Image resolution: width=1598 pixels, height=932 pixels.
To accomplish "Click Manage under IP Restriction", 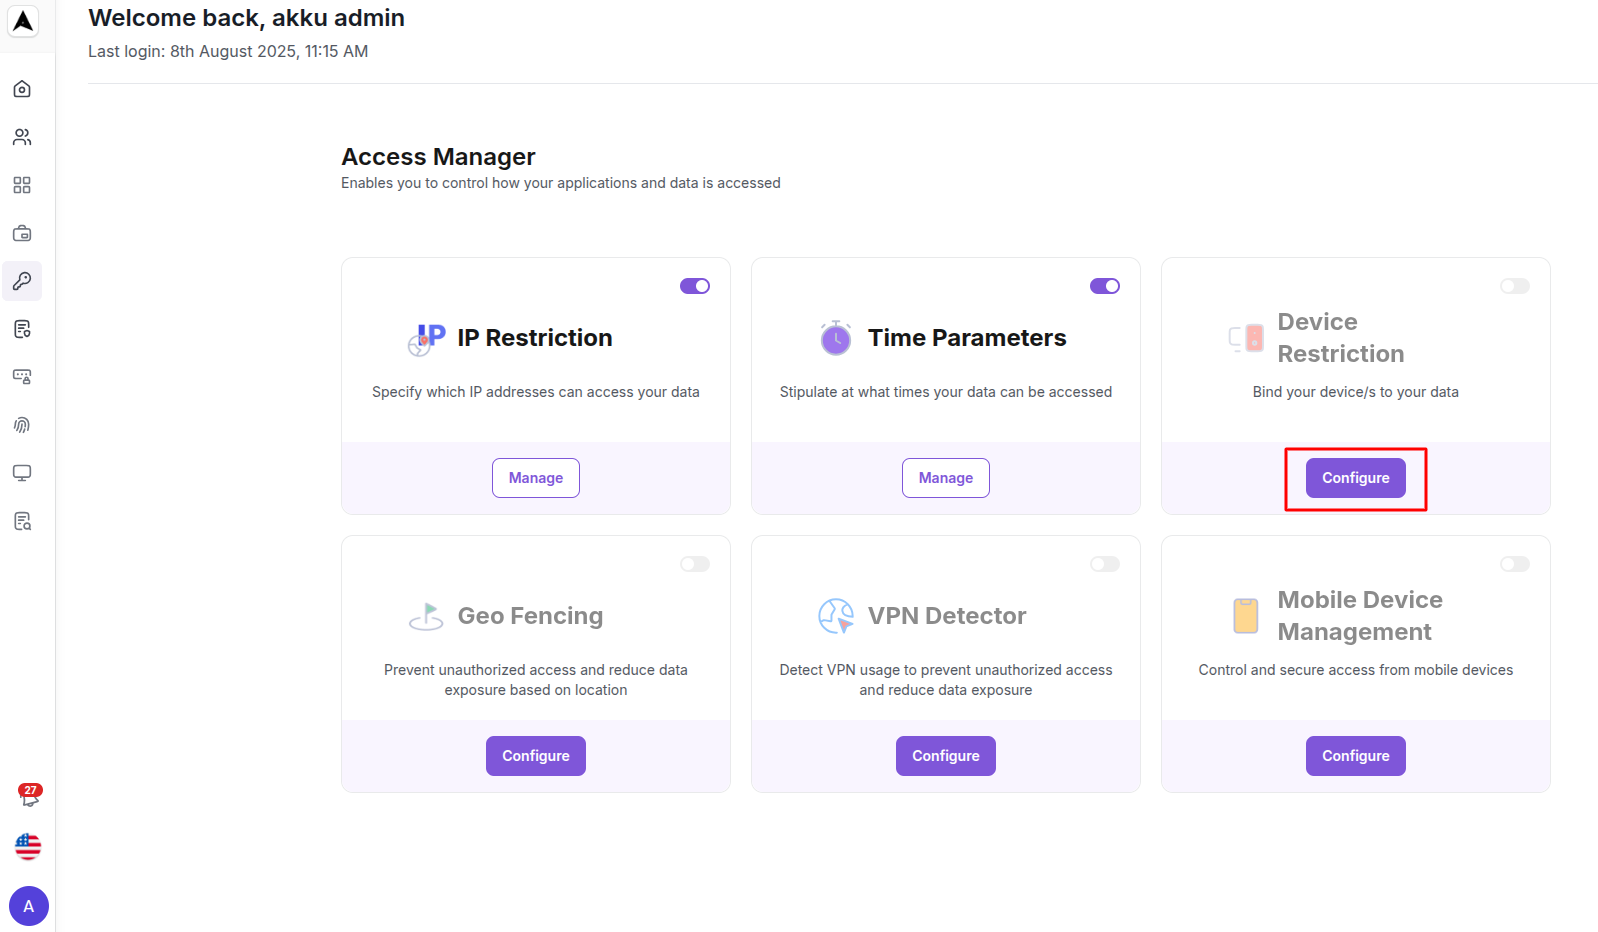I will coord(536,478).
